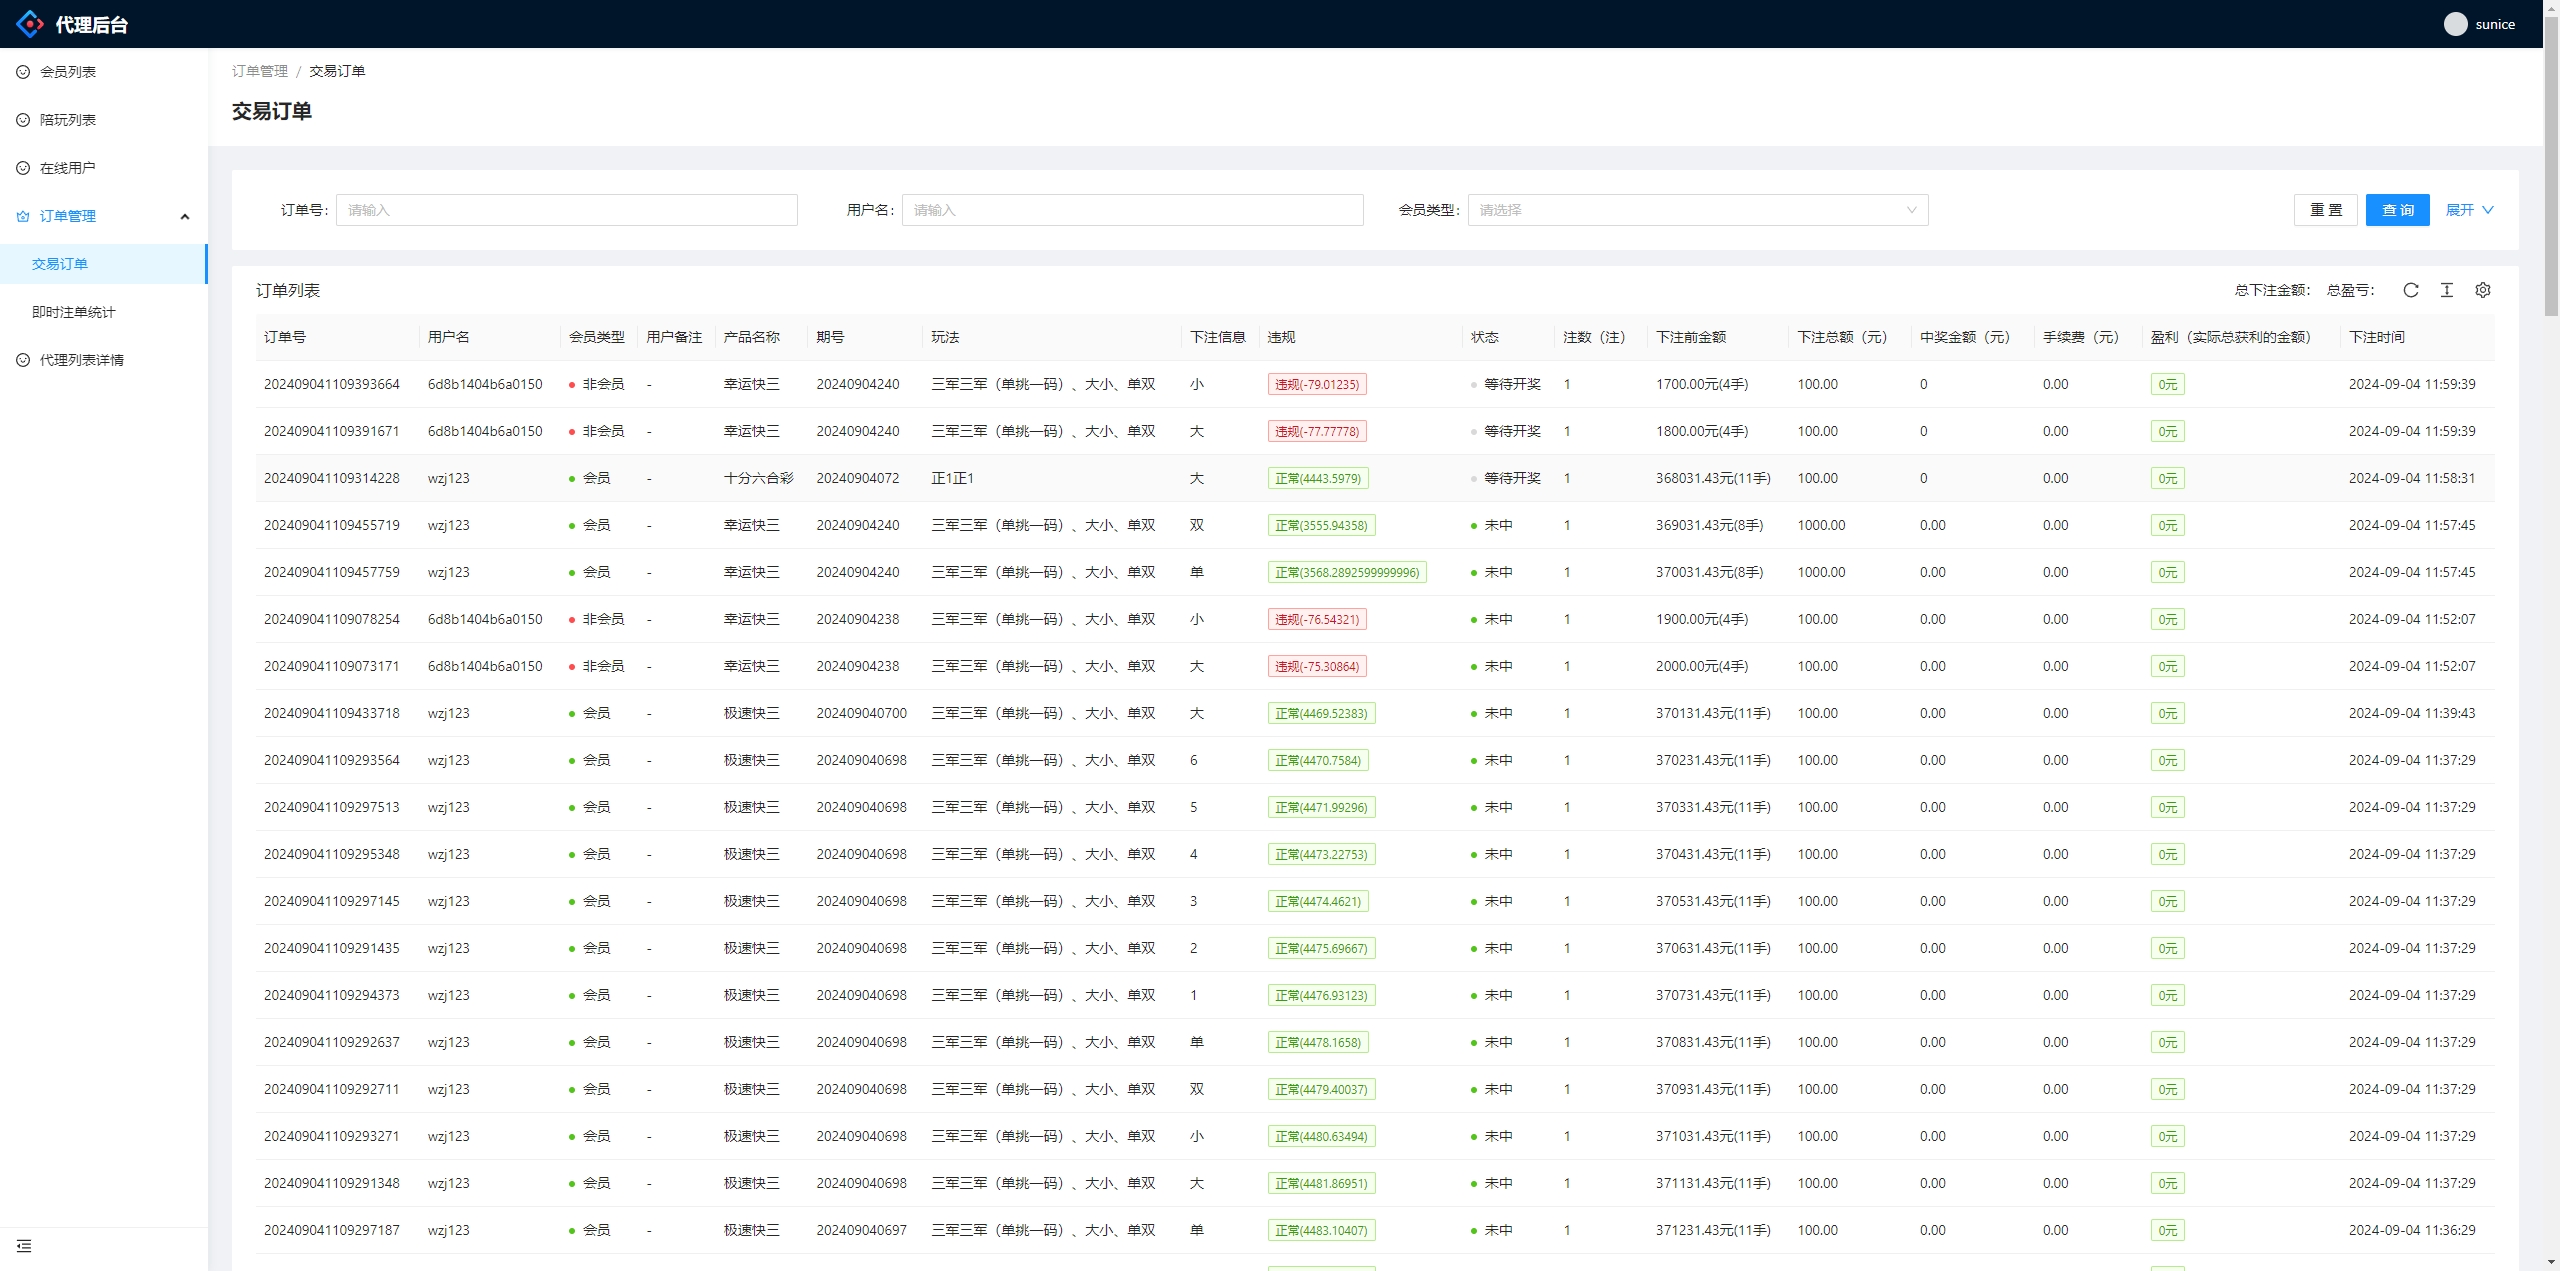Focus the 订单号 input field

(x=566, y=210)
